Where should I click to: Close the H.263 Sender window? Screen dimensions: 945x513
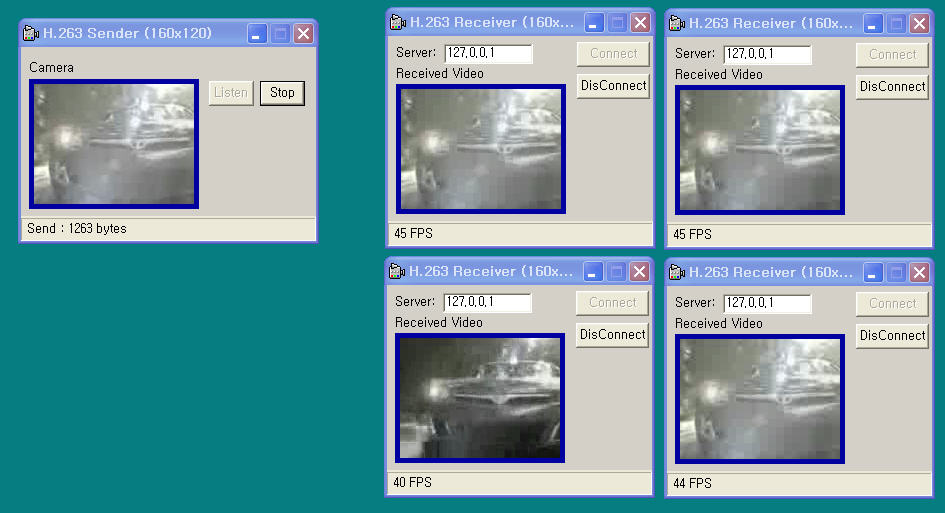(x=303, y=34)
